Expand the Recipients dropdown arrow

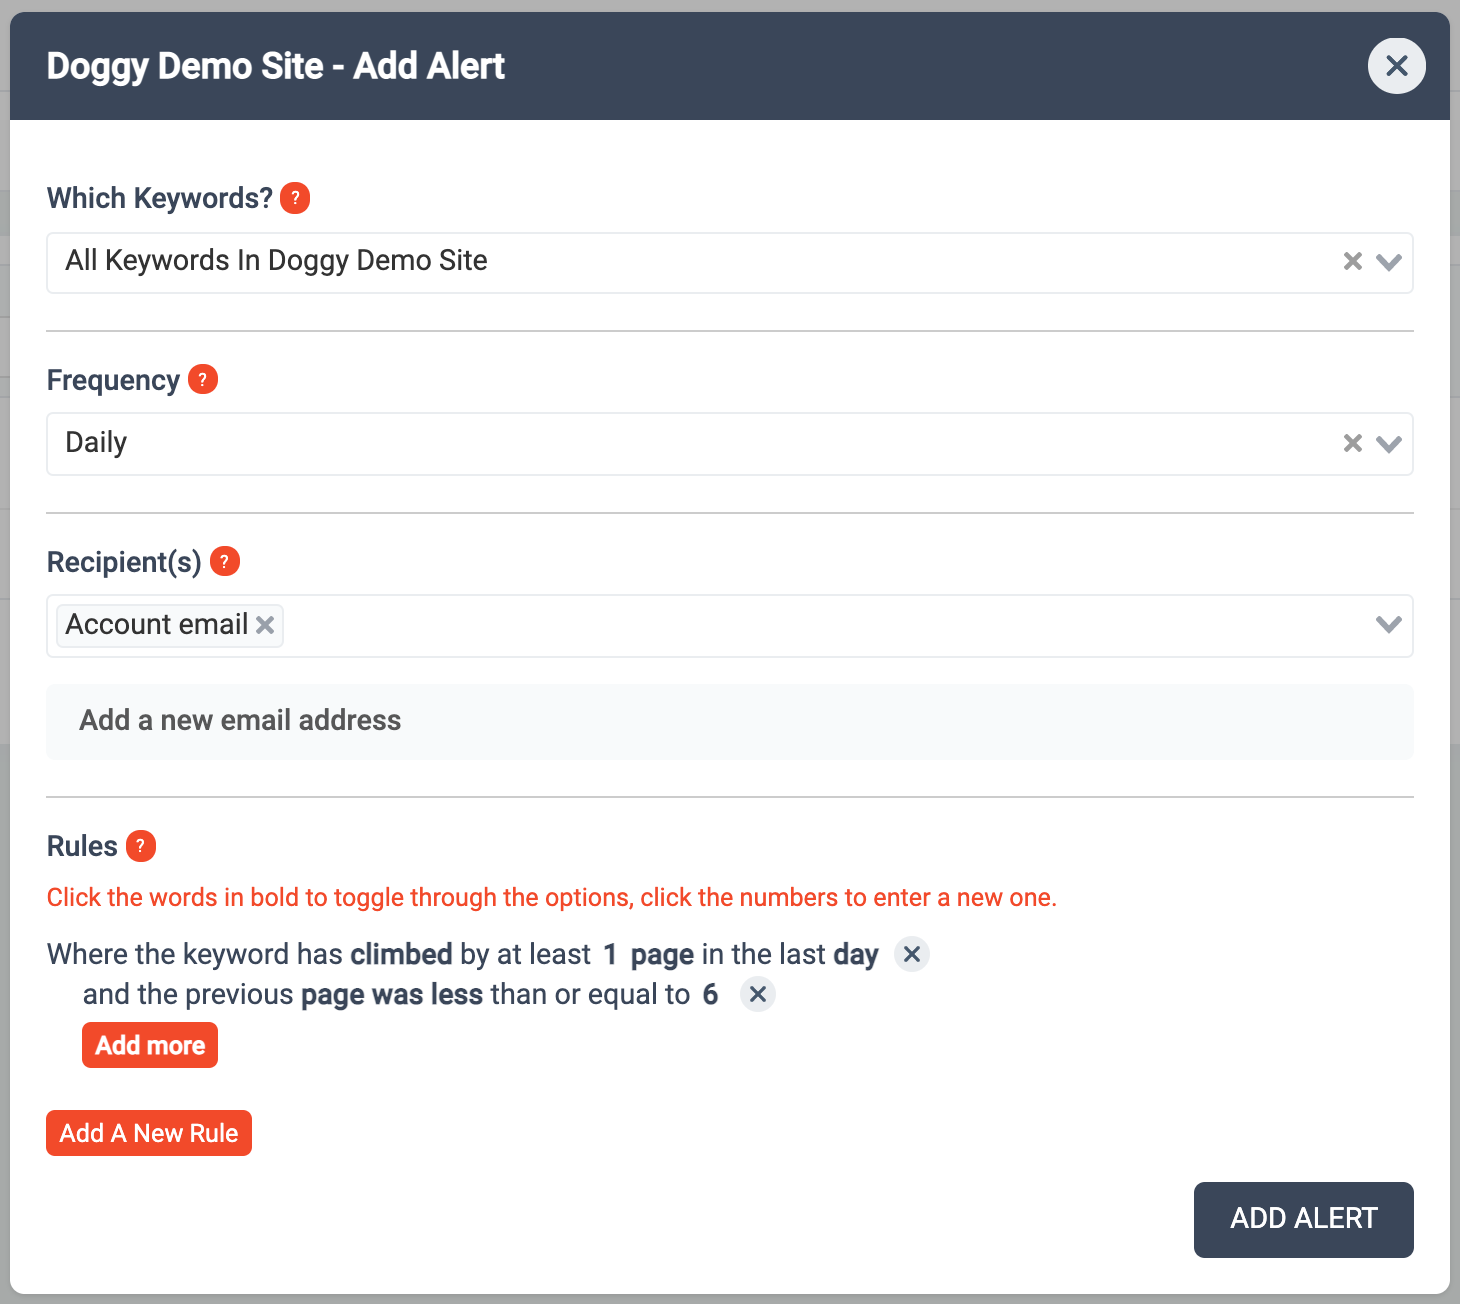tap(1389, 625)
